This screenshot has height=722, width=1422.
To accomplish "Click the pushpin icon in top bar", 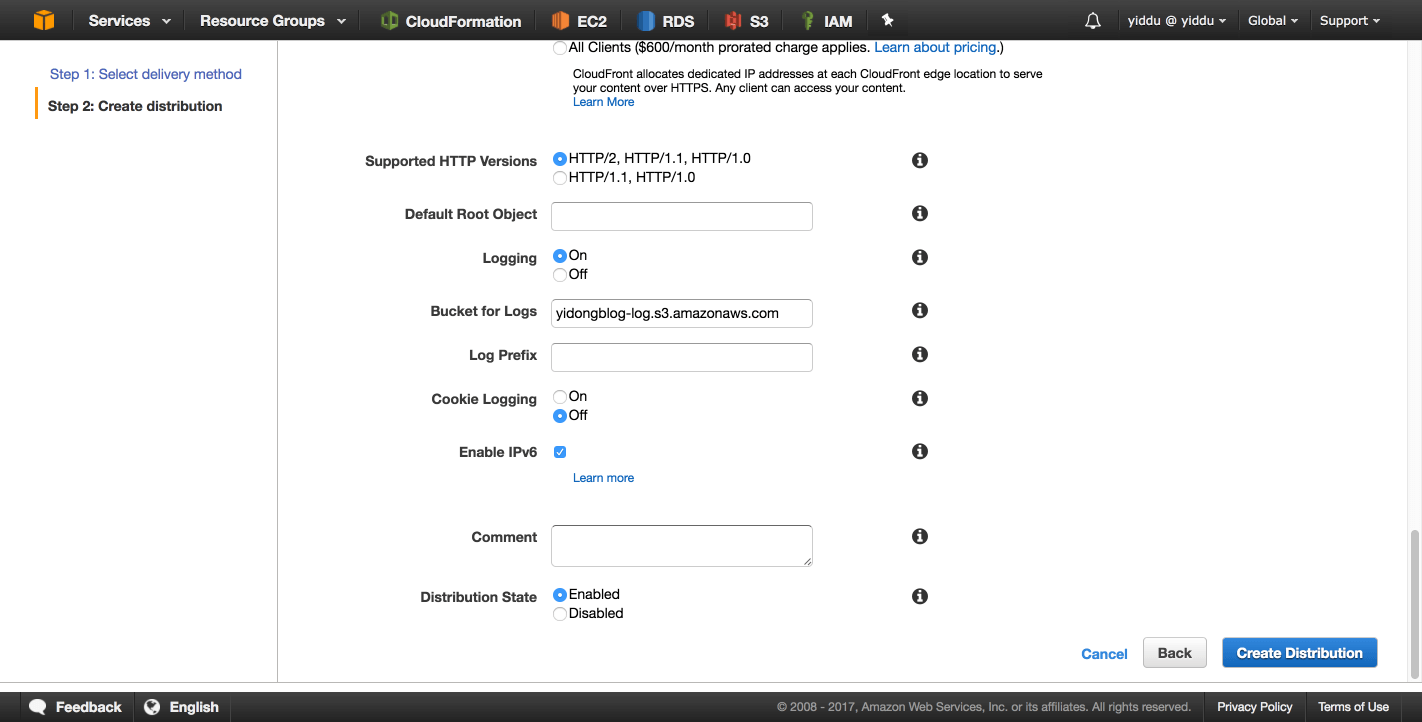I will coord(887,20).
